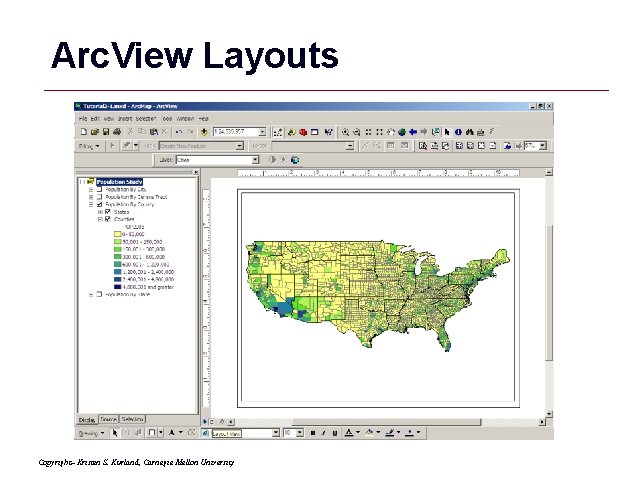Expand the Population By City group
The height and width of the screenshot is (480, 640).
[91, 189]
